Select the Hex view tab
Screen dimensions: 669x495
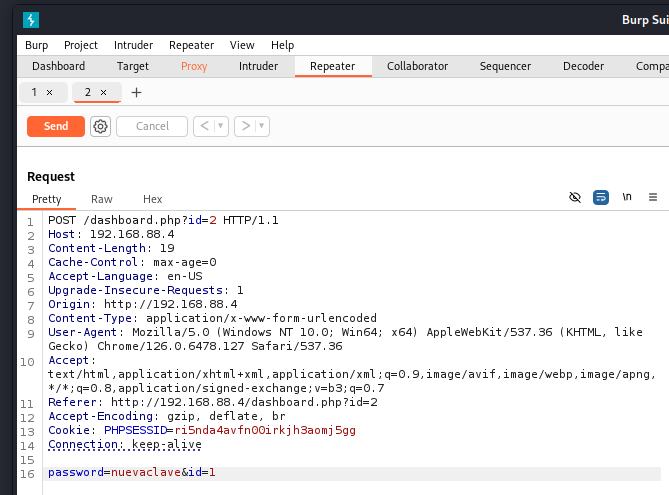point(153,199)
